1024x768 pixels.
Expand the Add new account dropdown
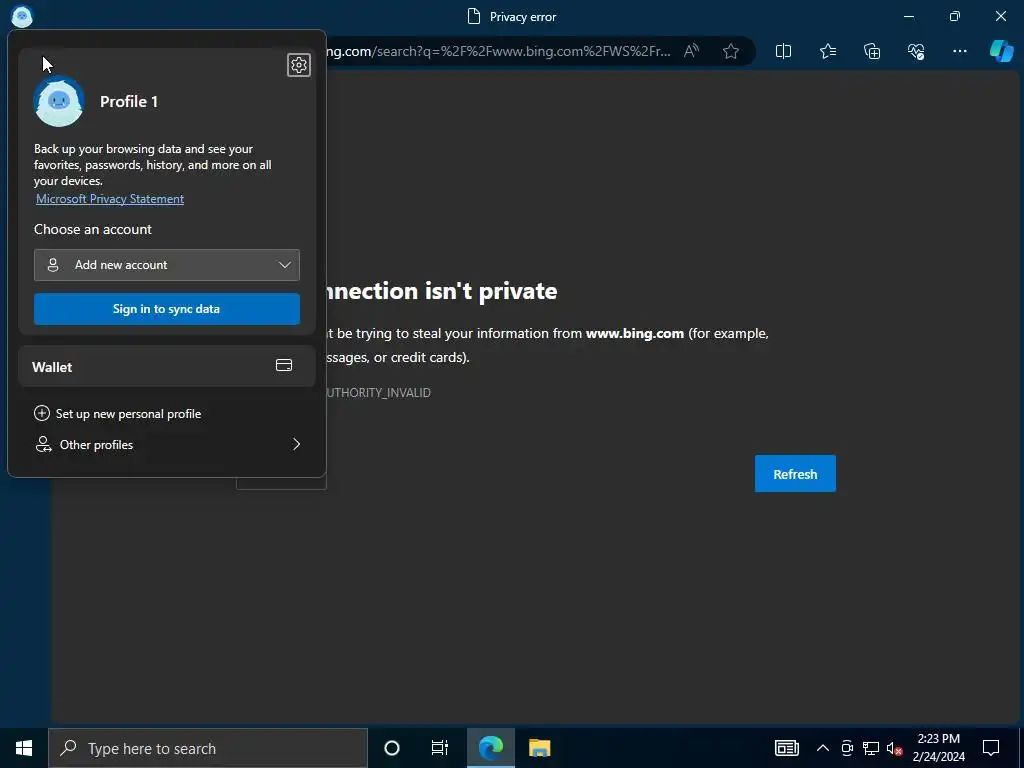point(167,264)
